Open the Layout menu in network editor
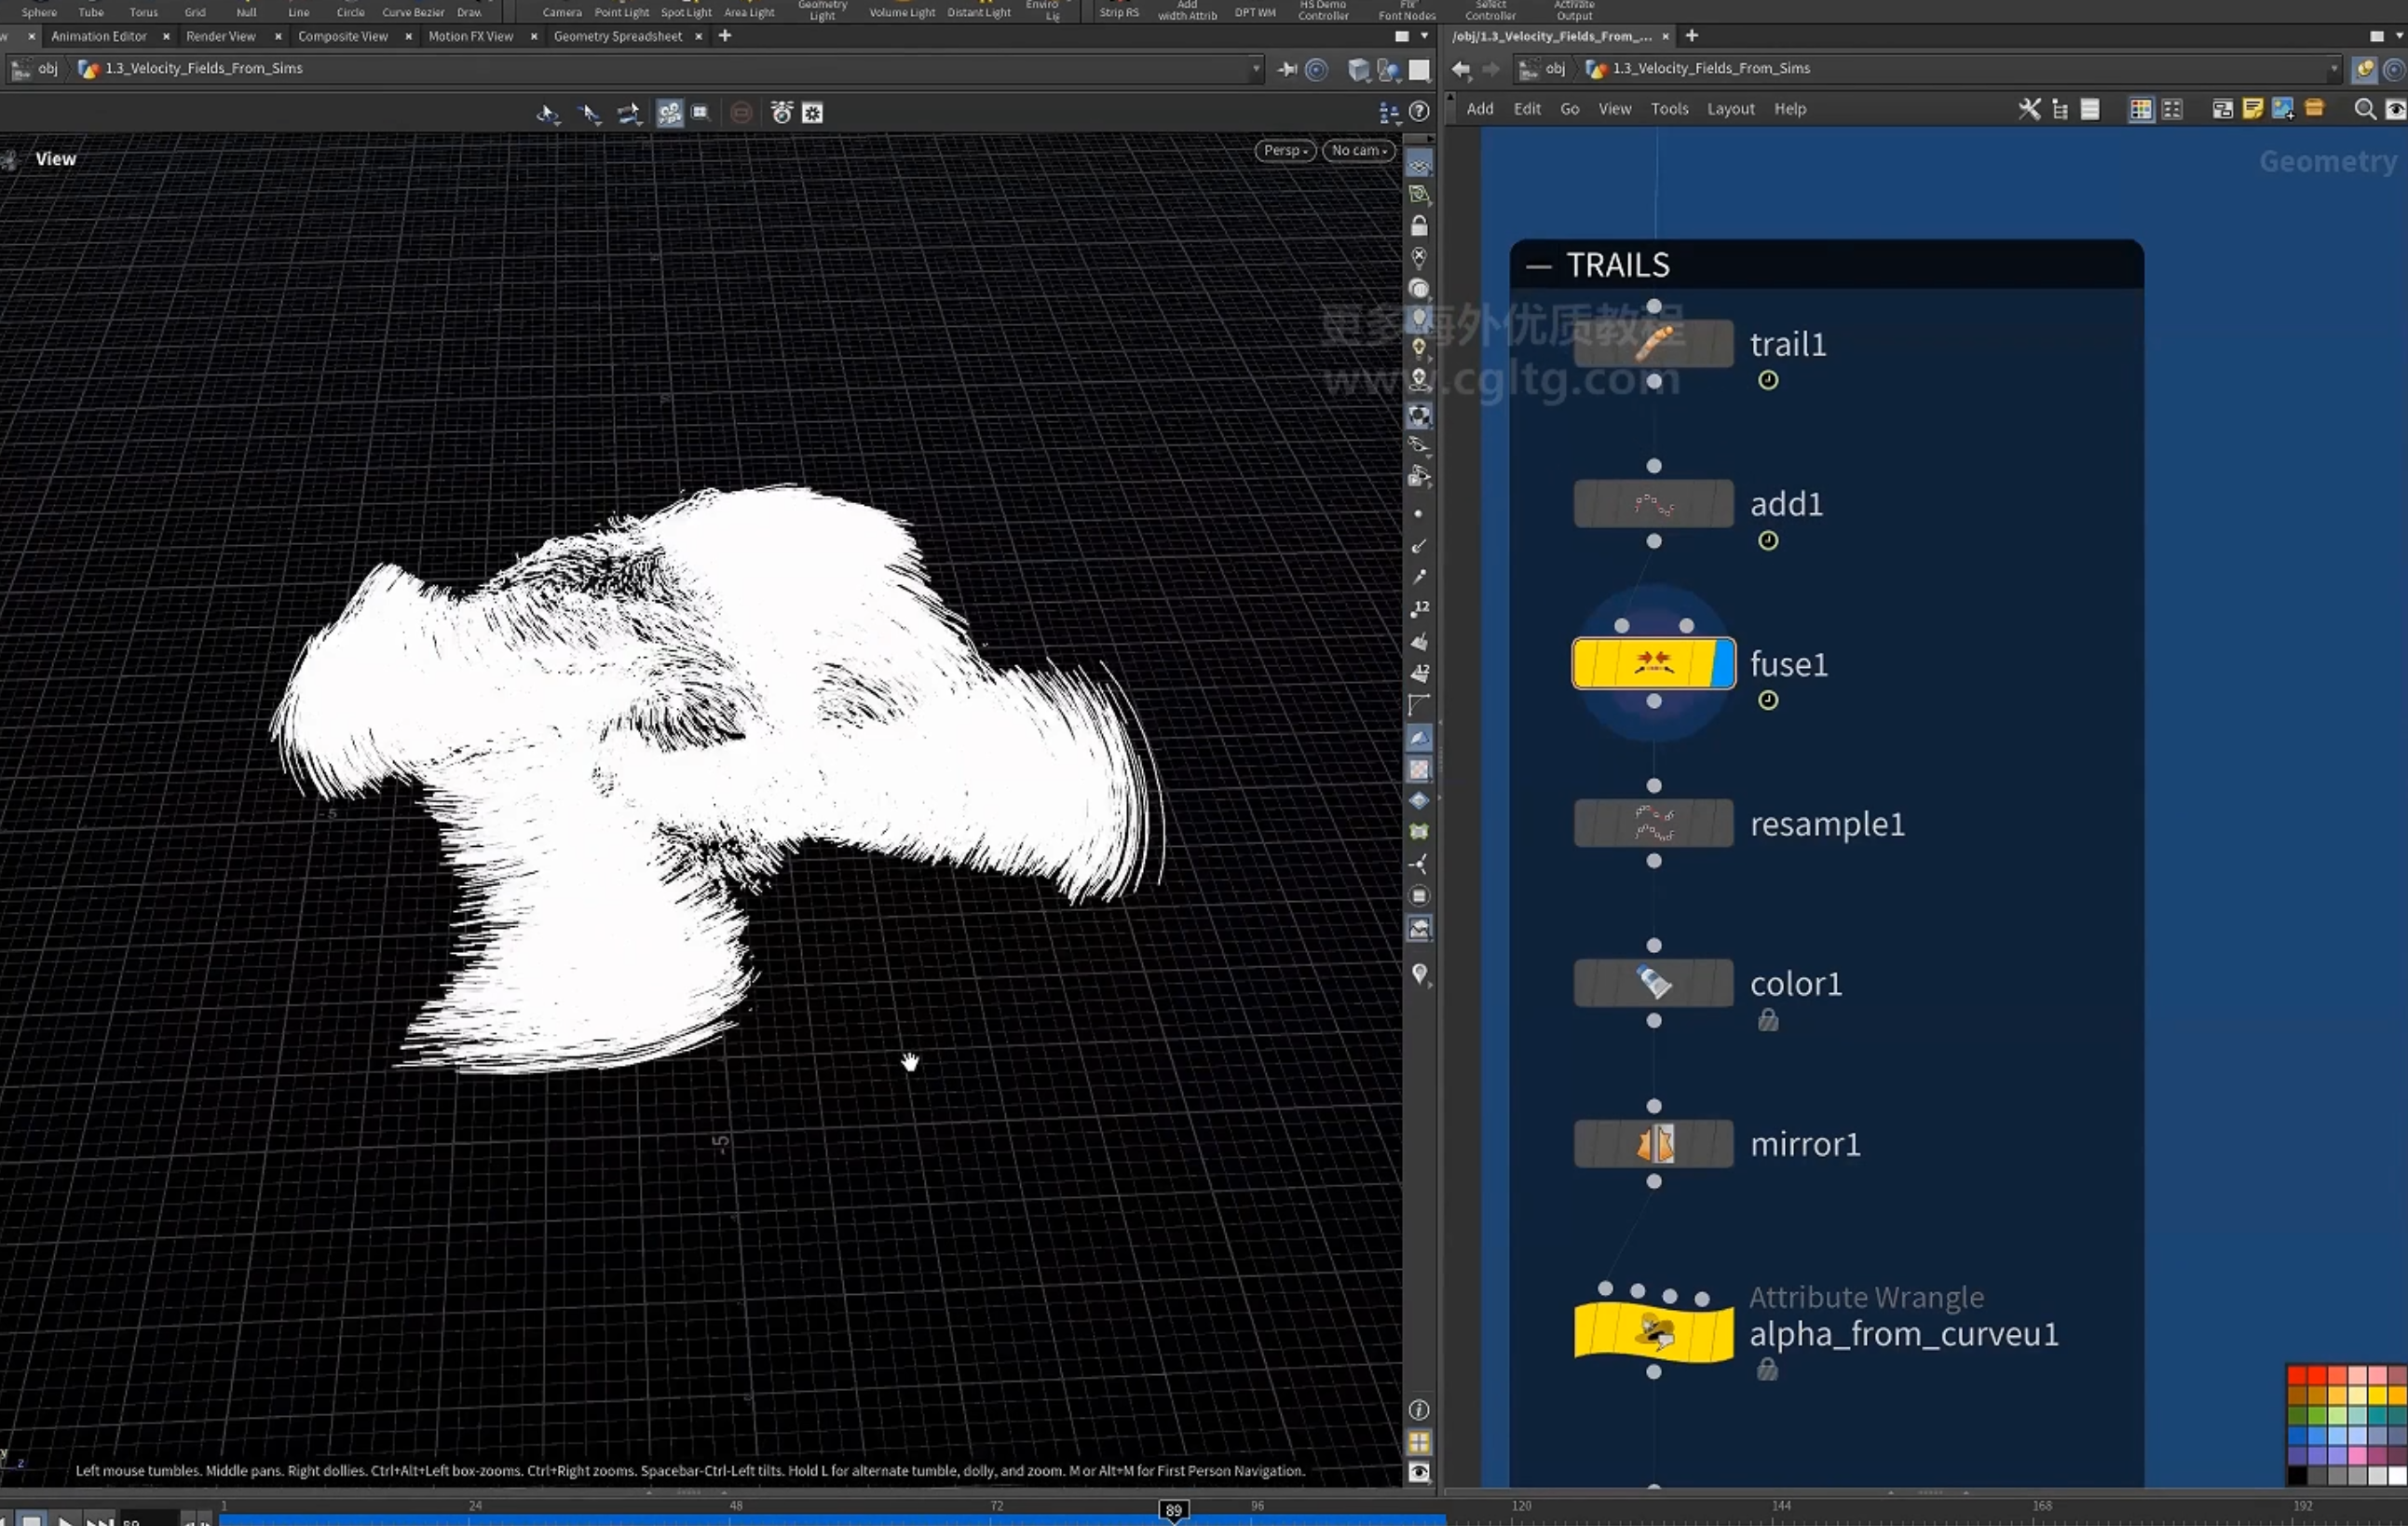Image resolution: width=2408 pixels, height=1526 pixels. pos(1730,109)
